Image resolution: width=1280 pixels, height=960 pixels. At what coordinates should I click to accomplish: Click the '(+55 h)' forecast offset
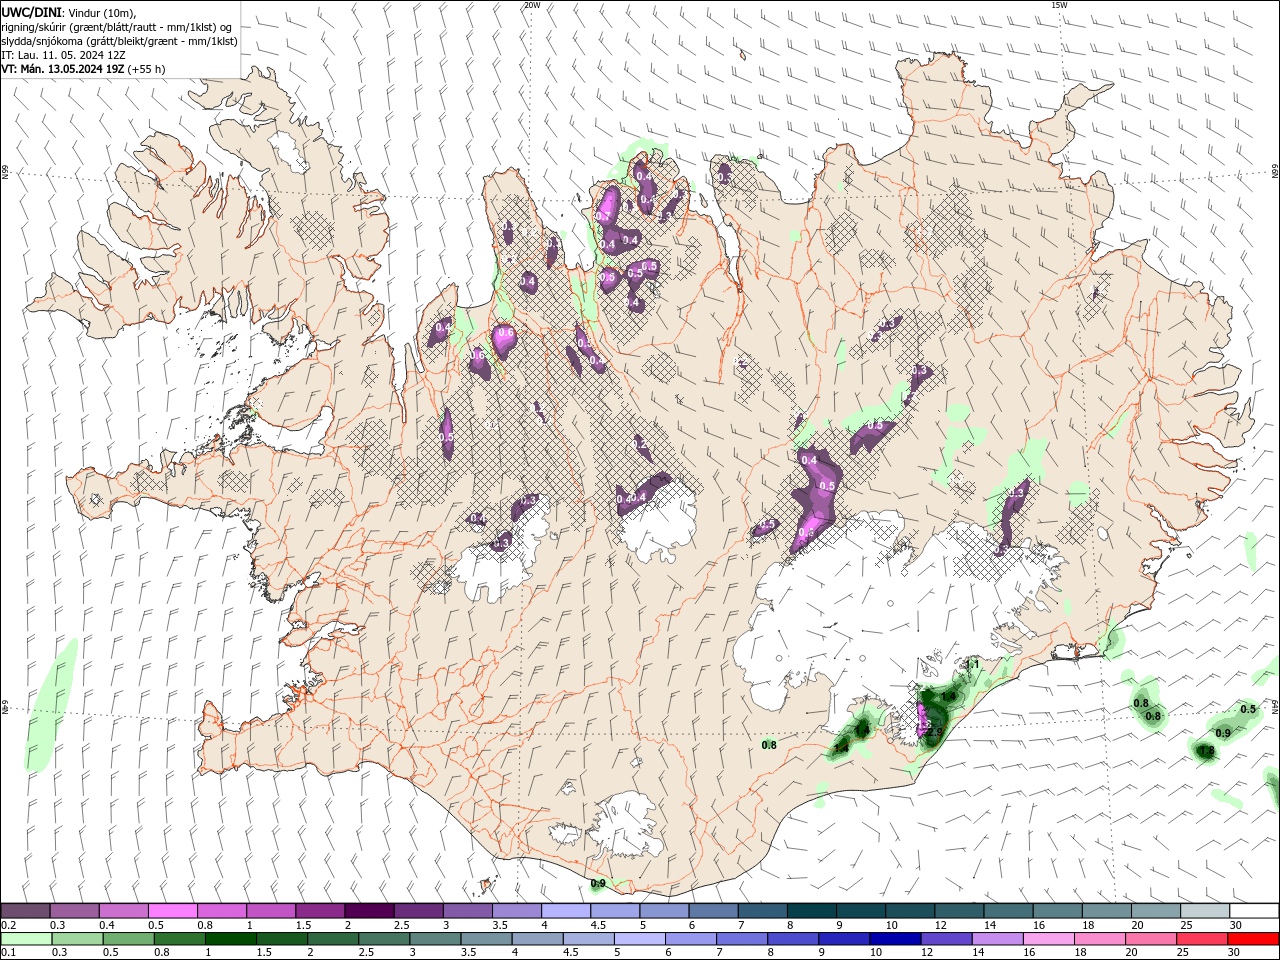click(146, 69)
